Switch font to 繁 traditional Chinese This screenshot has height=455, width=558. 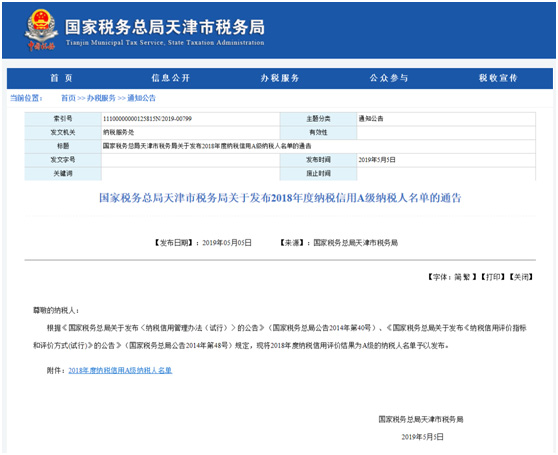(467, 277)
